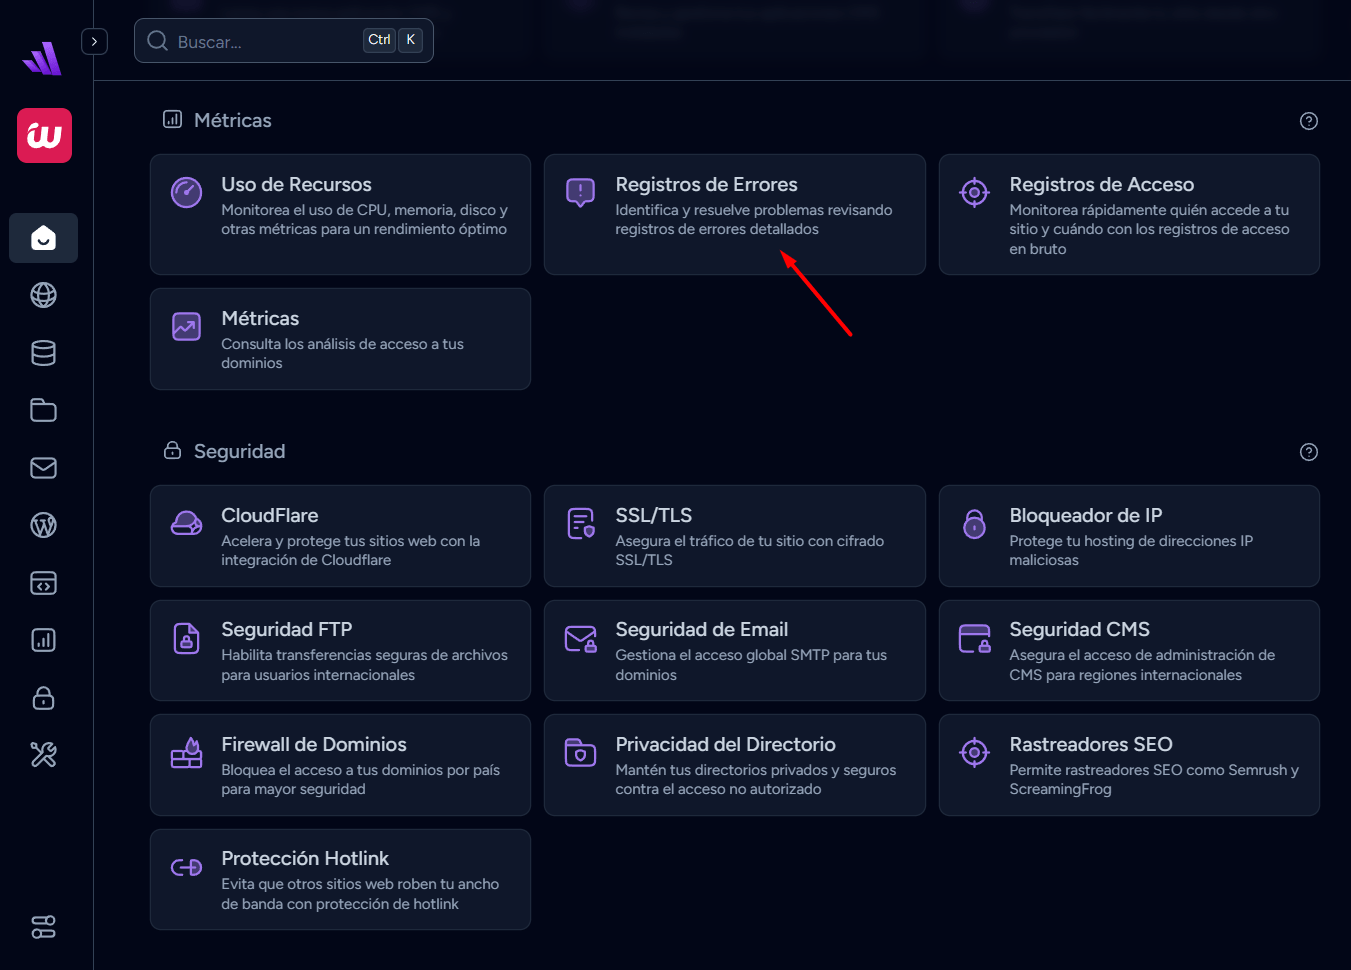Open the folder files icon in sidebar
Screen dimensions: 1351x970
tap(43, 410)
